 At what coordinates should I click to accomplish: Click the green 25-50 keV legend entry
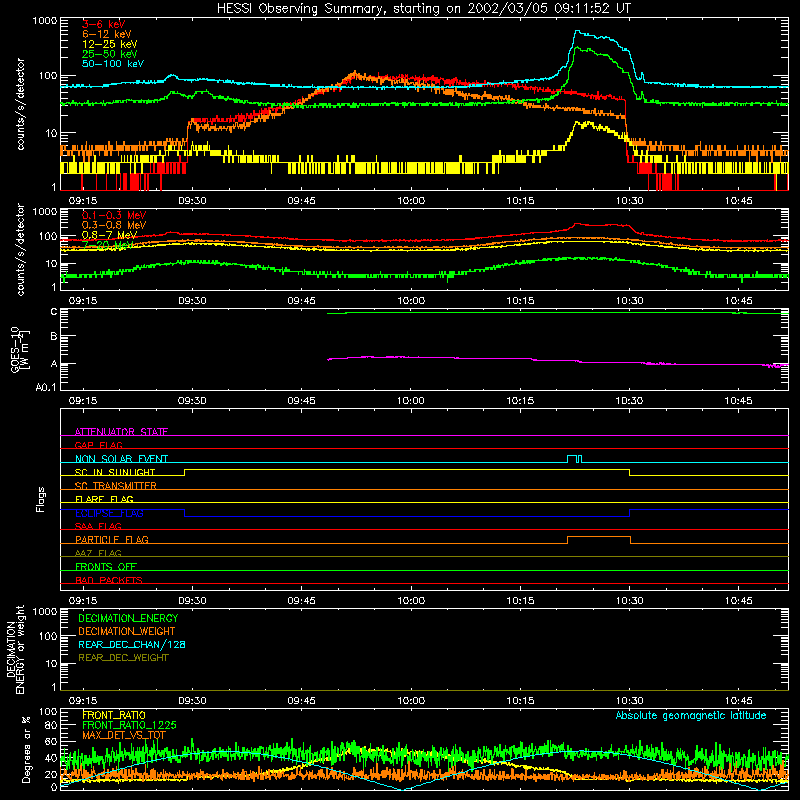[110, 54]
